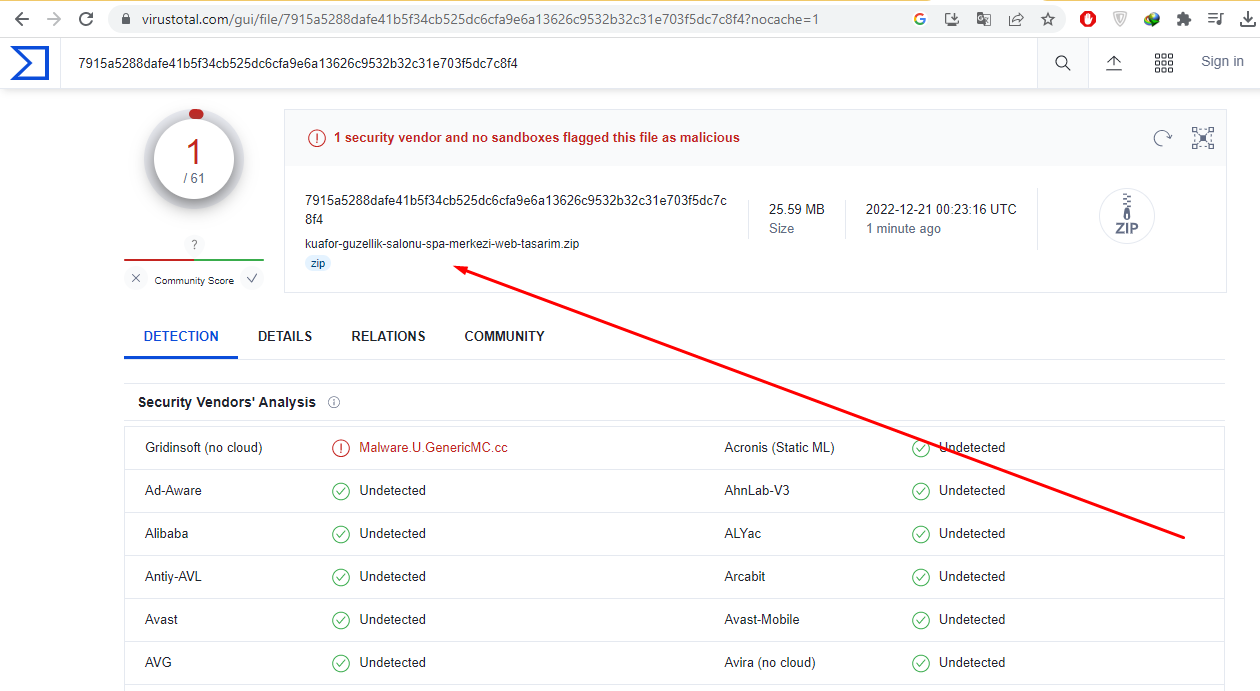Click the translate page icon
Image resolution: width=1260 pixels, height=691 pixels.
[x=984, y=19]
